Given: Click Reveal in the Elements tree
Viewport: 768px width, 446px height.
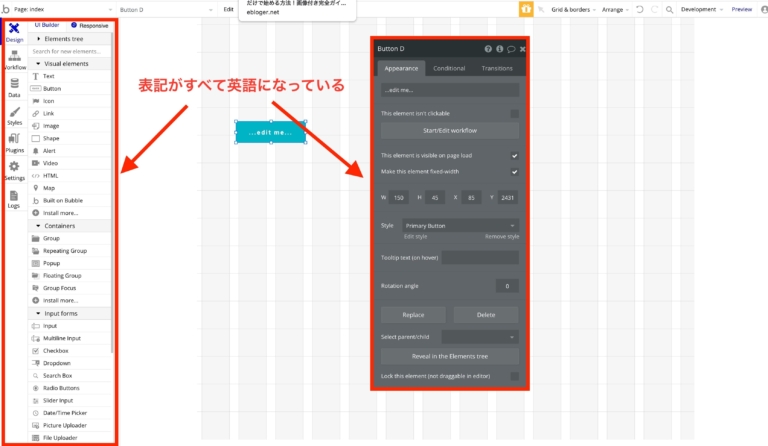Looking at the screenshot, I should (x=450, y=356).
